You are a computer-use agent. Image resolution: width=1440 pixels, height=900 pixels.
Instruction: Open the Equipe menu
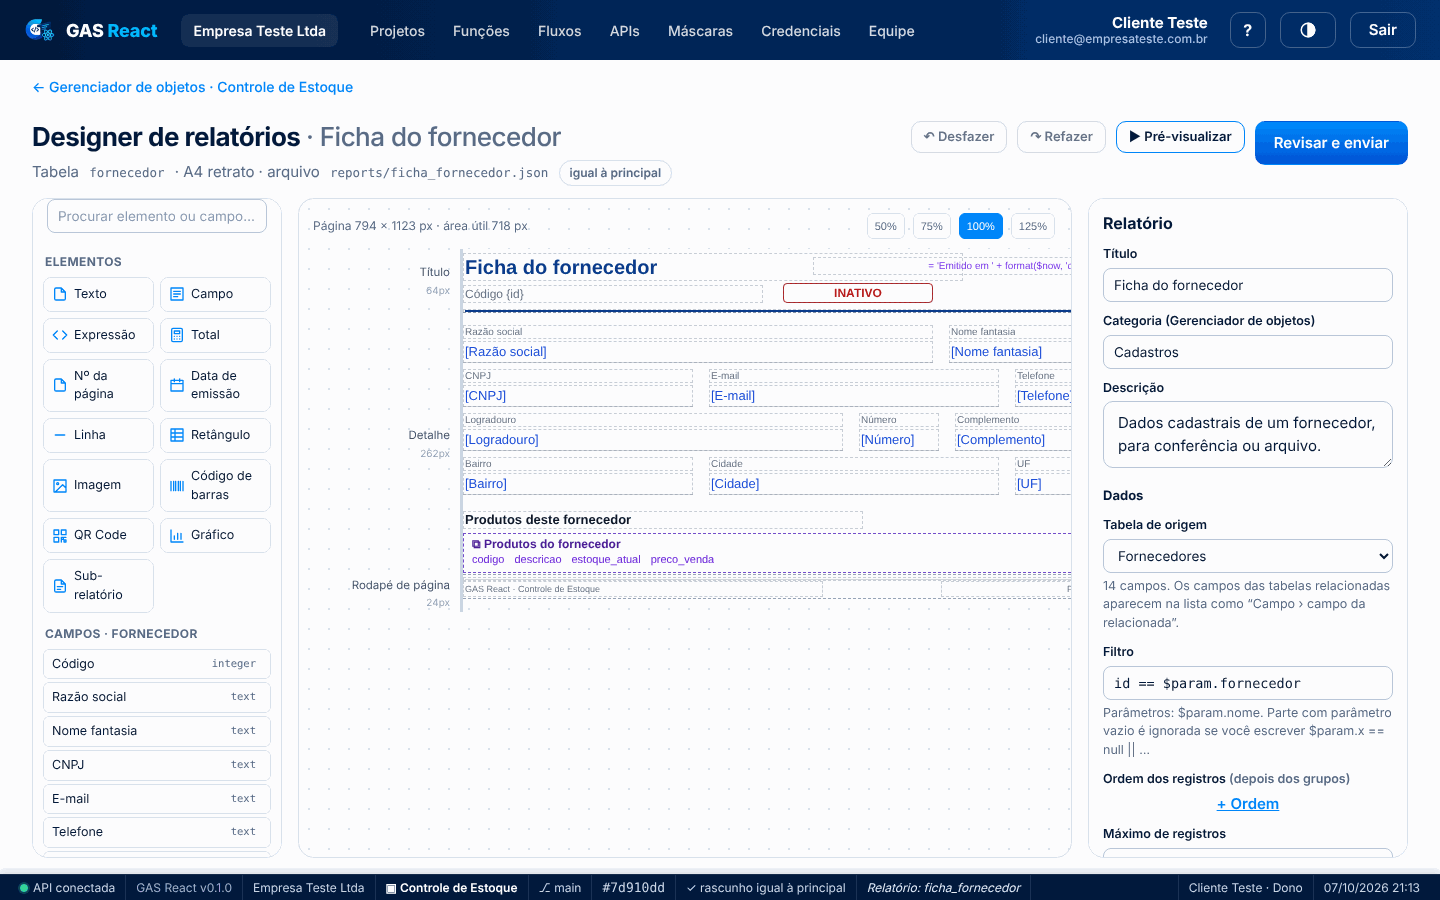pyautogui.click(x=891, y=31)
